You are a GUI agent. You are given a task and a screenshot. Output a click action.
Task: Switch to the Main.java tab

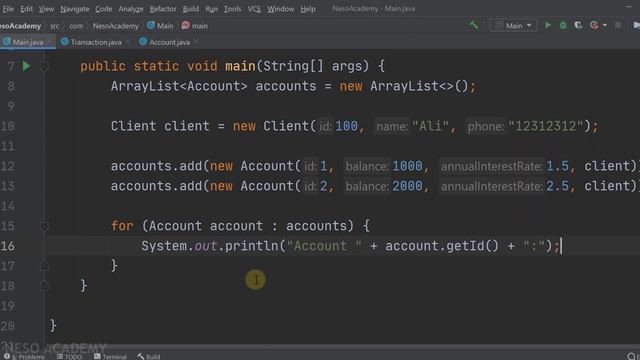tap(27, 42)
